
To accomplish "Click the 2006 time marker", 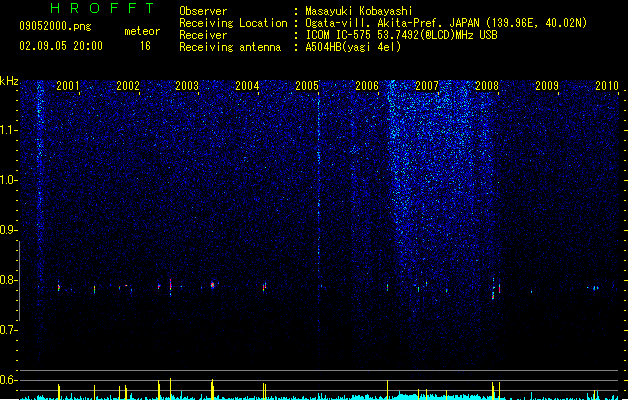I will [367, 86].
